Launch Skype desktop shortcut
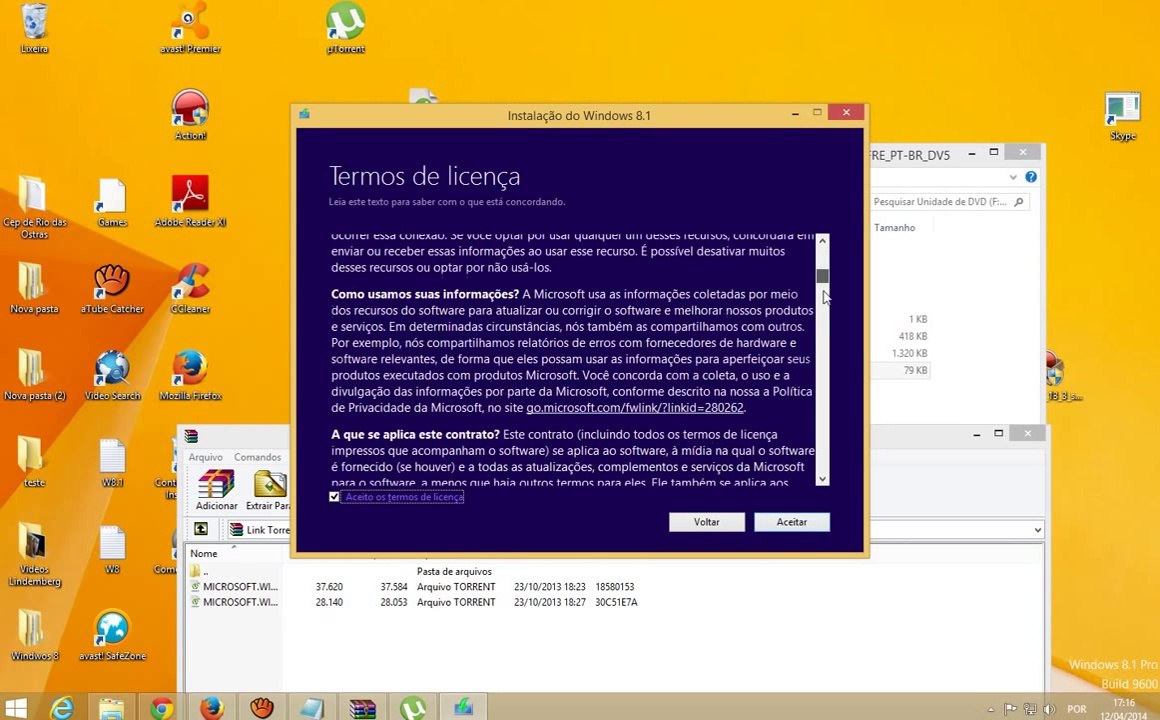 (x=1122, y=115)
